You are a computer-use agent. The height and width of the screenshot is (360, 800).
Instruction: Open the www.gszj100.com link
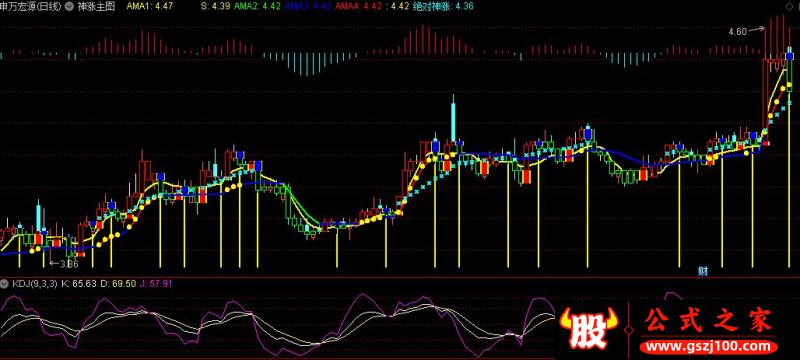[709, 348]
